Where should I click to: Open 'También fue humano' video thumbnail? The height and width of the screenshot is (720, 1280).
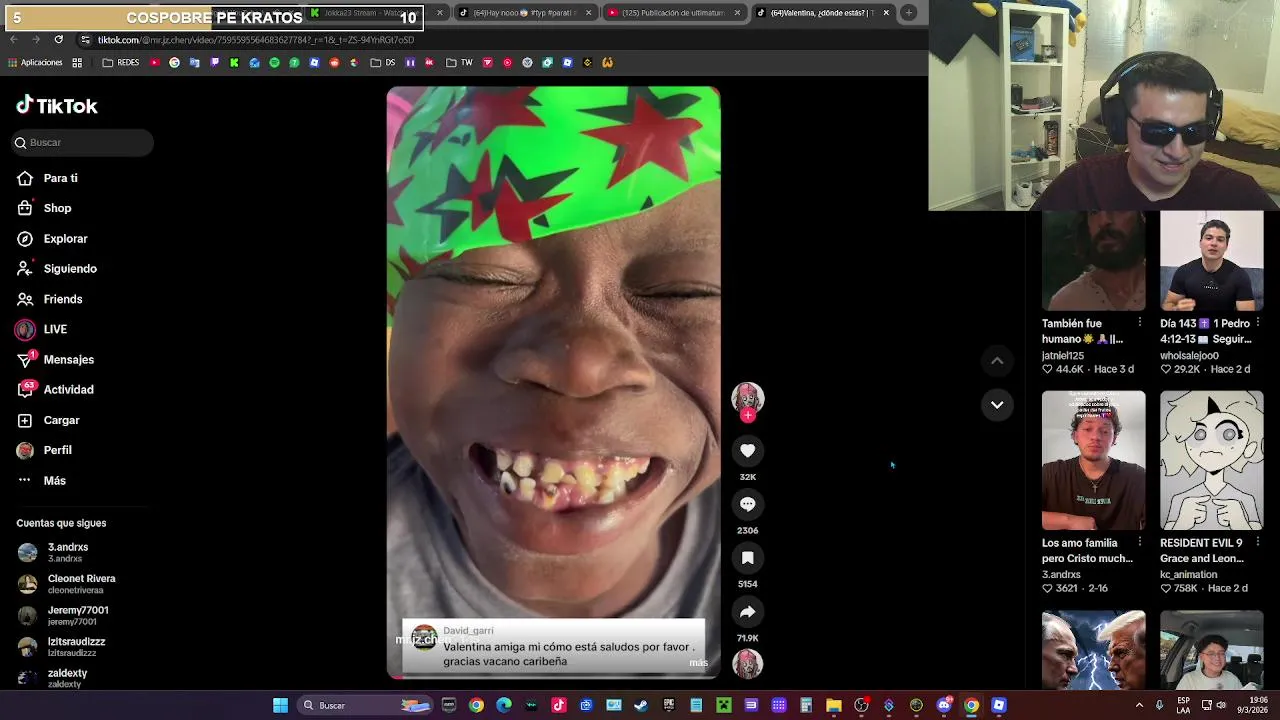click(x=1093, y=261)
